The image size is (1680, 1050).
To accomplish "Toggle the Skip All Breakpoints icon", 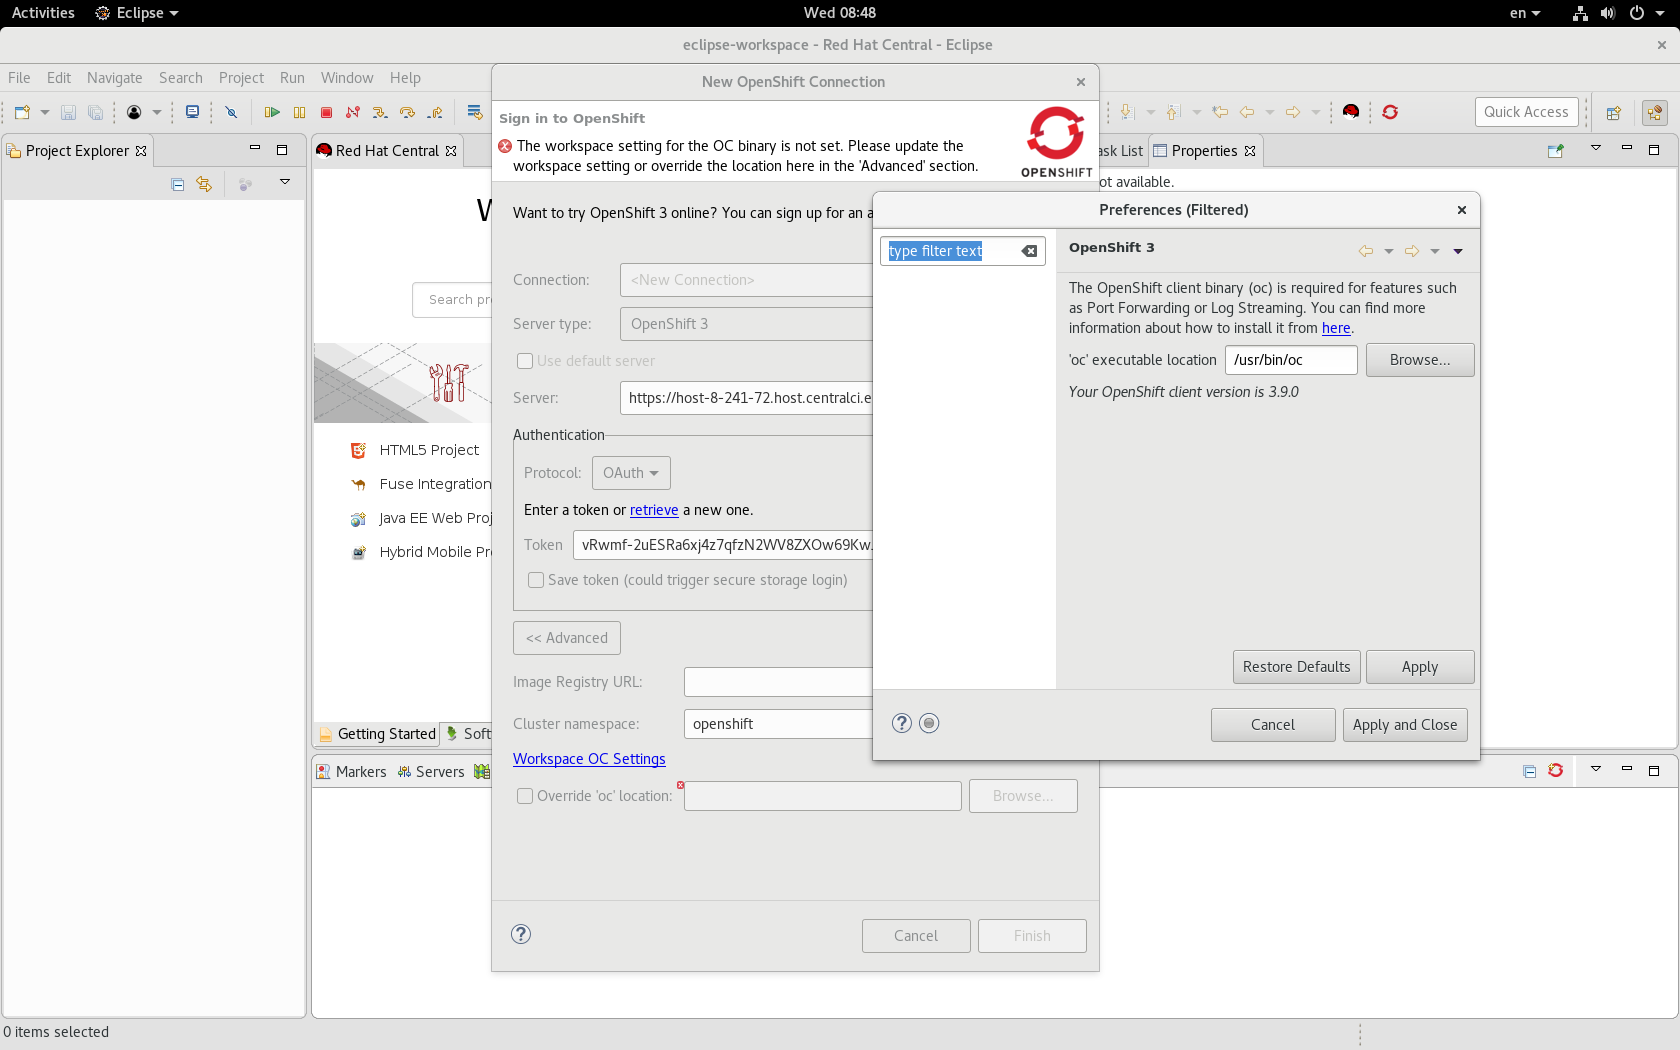I will (231, 112).
